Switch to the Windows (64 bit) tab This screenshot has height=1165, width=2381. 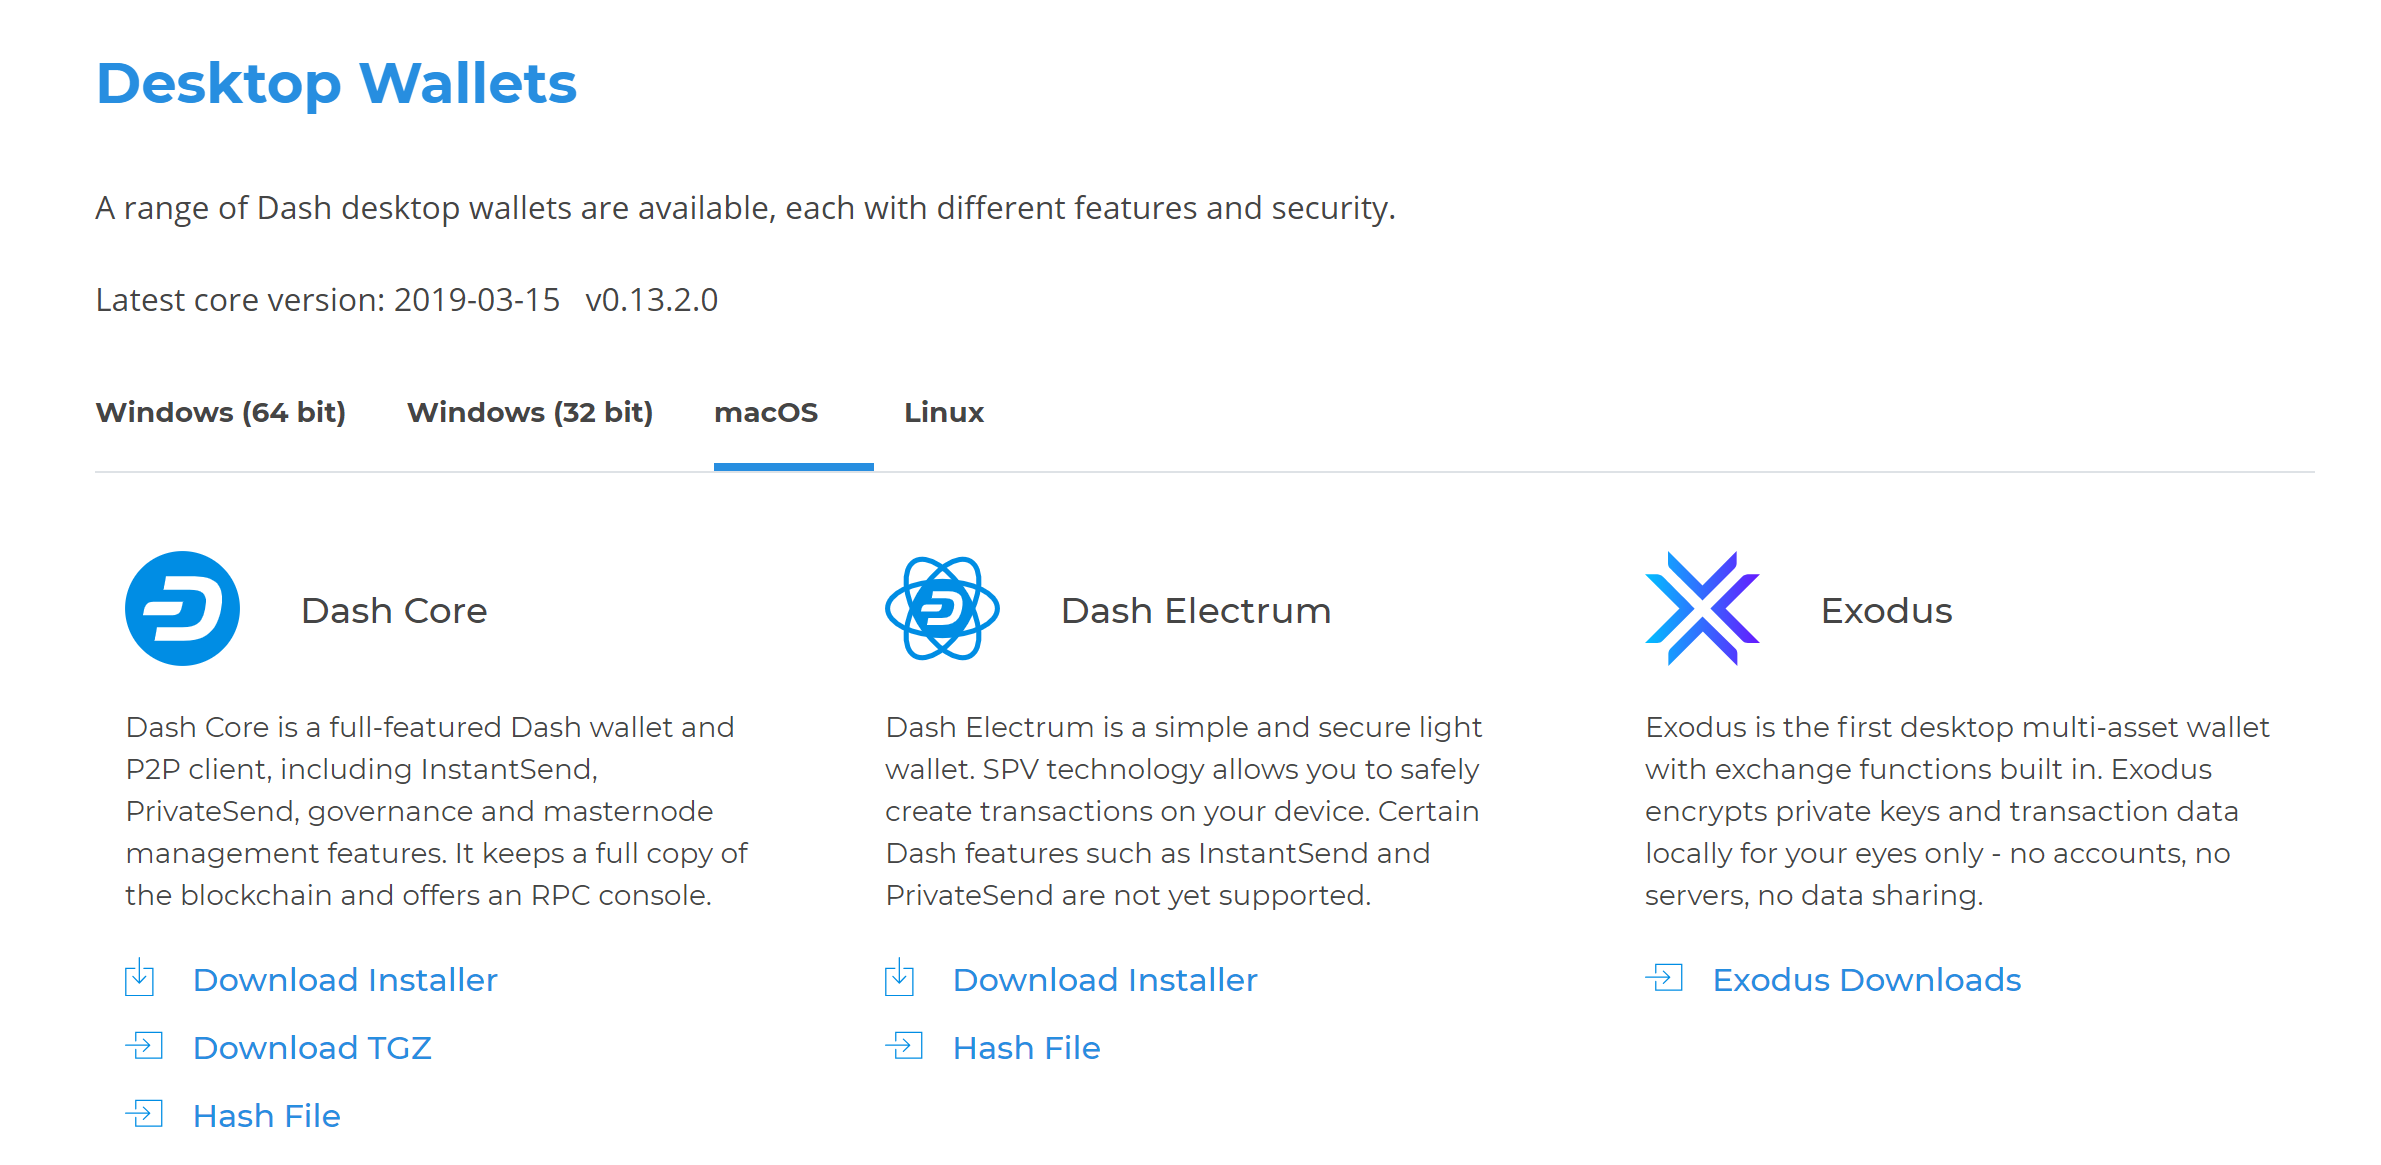(x=220, y=412)
